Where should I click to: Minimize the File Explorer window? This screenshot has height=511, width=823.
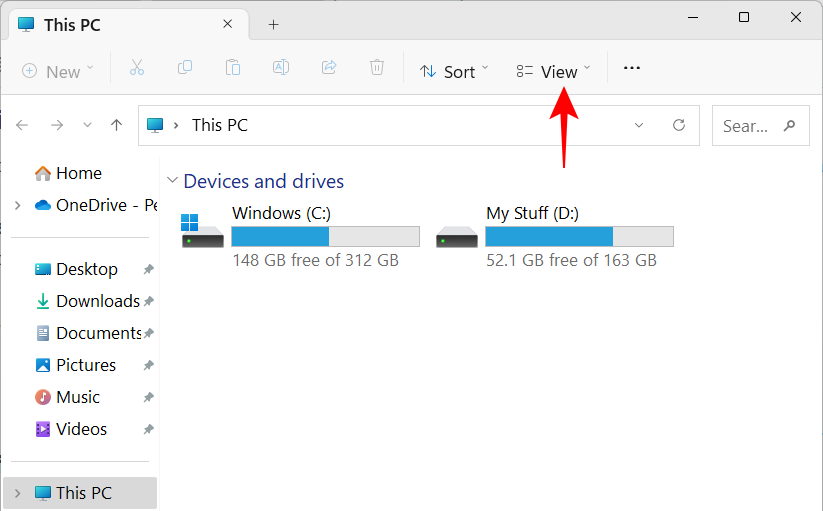click(693, 17)
